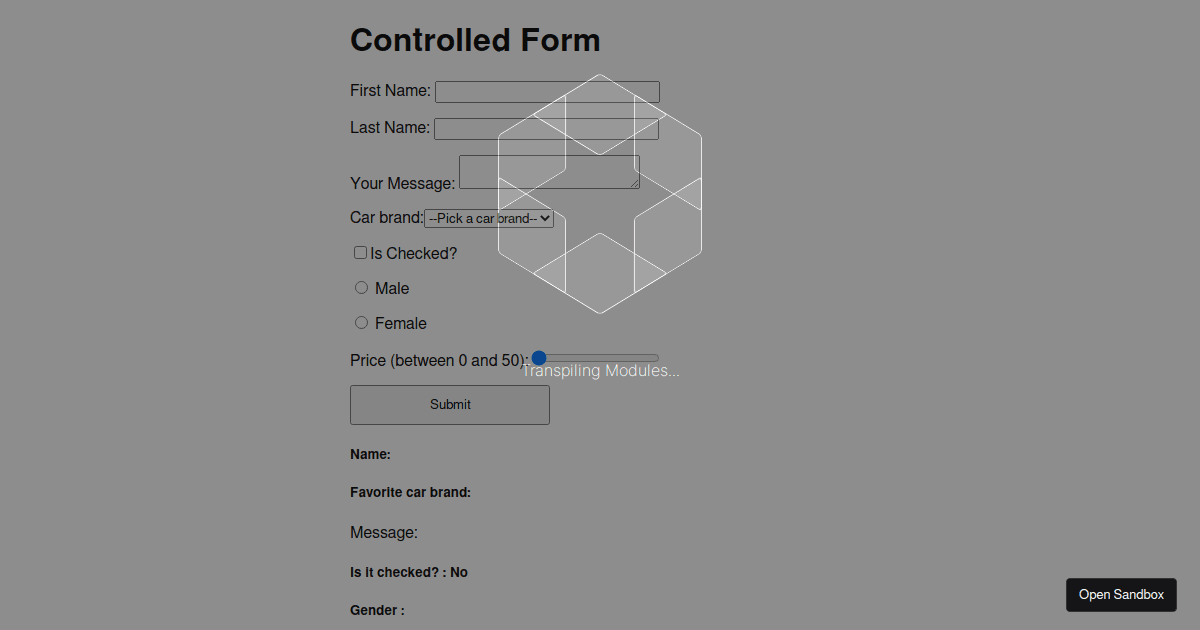Click the Name: result label

pos(370,454)
